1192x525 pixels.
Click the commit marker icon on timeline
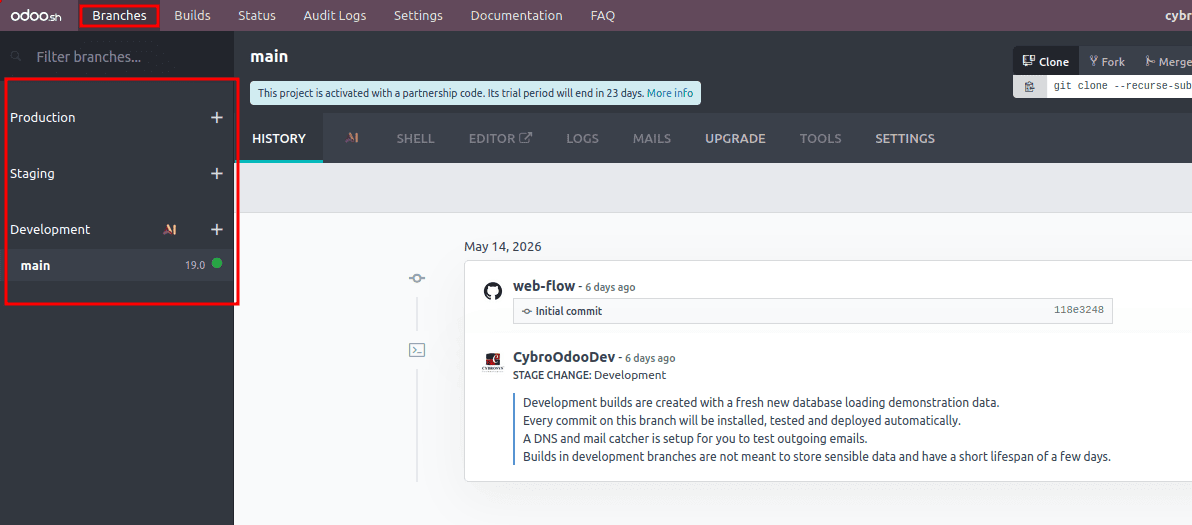click(x=417, y=279)
